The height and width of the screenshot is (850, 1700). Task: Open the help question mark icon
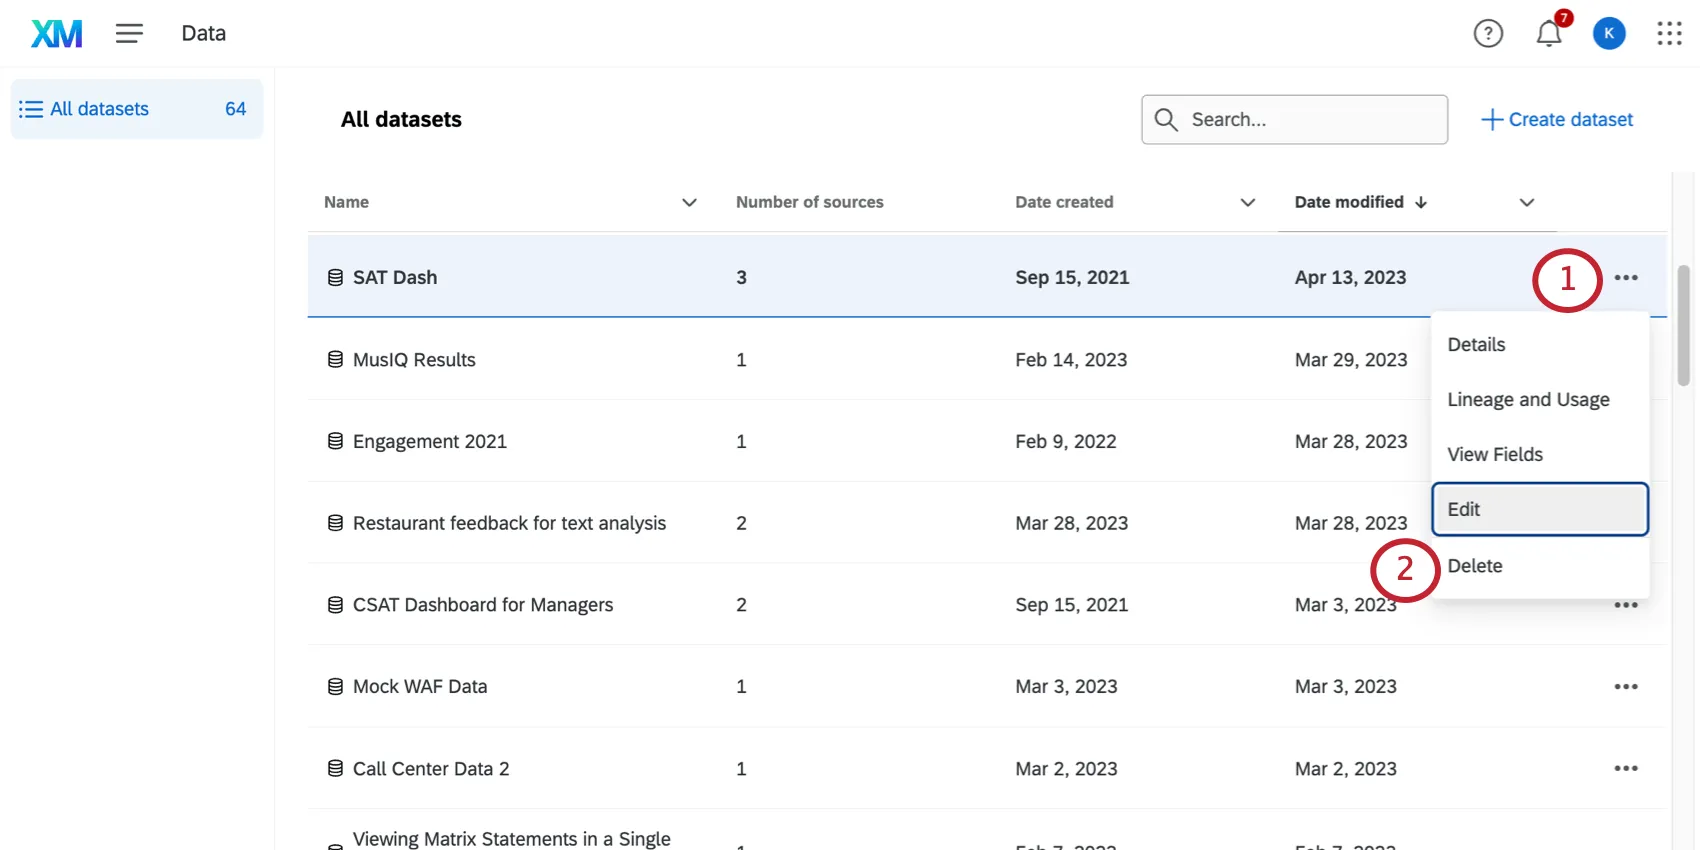coord(1488,34)
